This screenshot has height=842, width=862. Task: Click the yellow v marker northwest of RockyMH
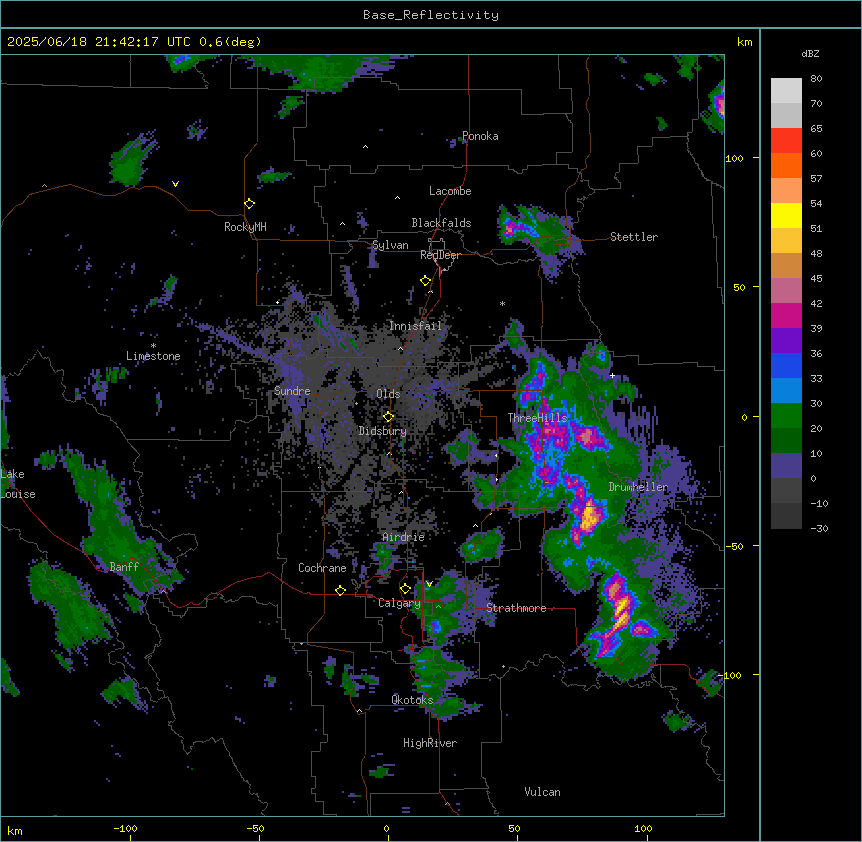click(x=175, y=184)
